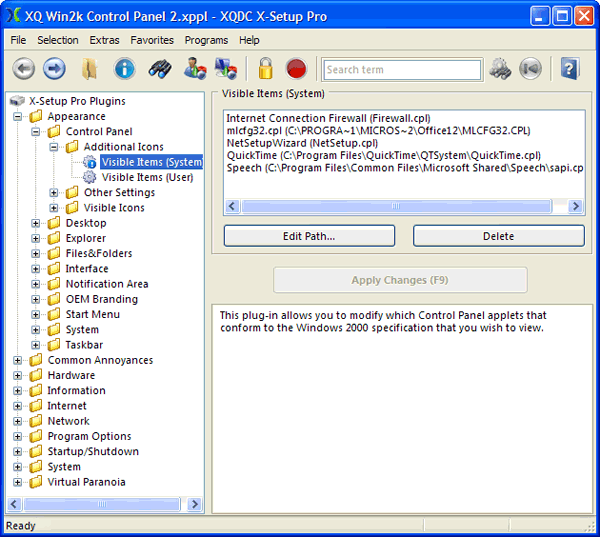Click right arrow of tree panel scrollbar
Viewport: 600px width, 537px height.
click(x=194, y=504)
